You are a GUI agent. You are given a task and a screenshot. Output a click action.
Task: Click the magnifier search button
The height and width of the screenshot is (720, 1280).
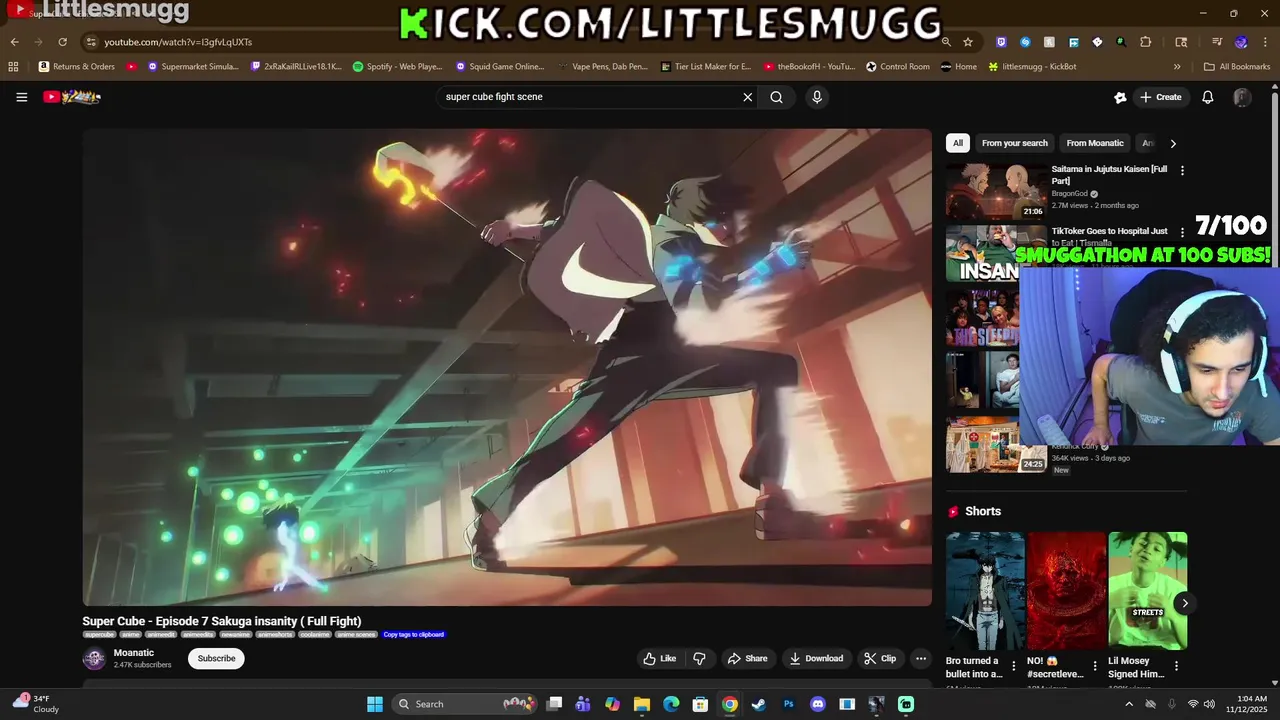[x=776, y=97]
